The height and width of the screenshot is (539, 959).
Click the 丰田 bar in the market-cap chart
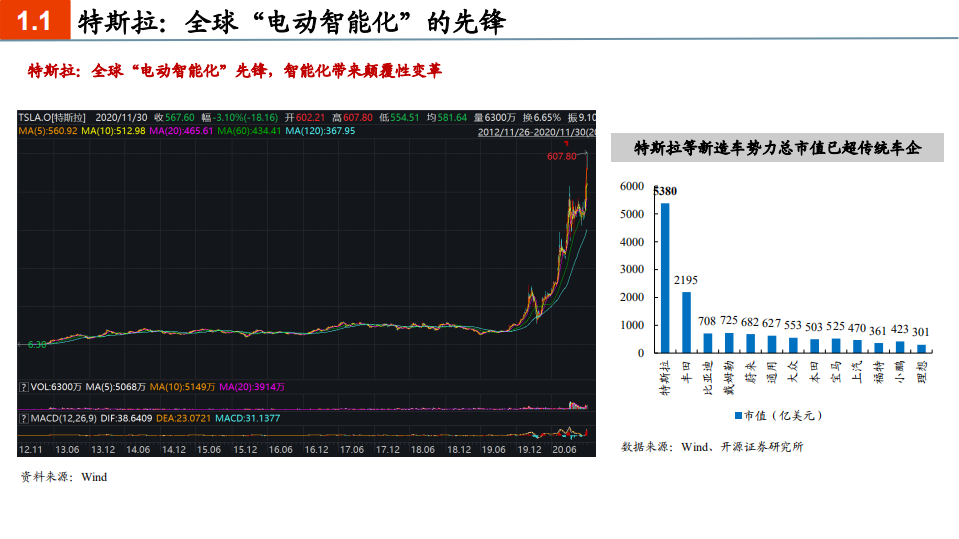coord(686,322)
